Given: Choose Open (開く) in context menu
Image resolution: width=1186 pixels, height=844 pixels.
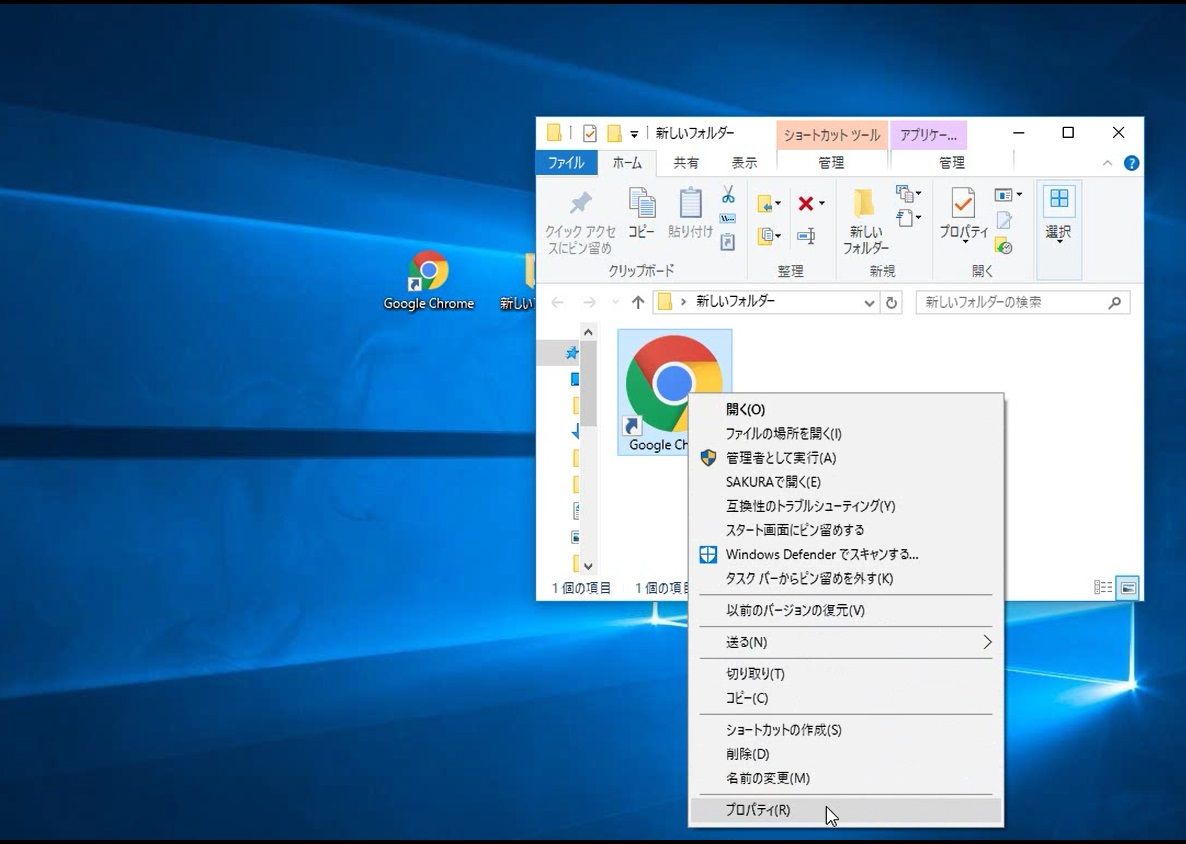Looking at the screenshot, I should [847, 409].
